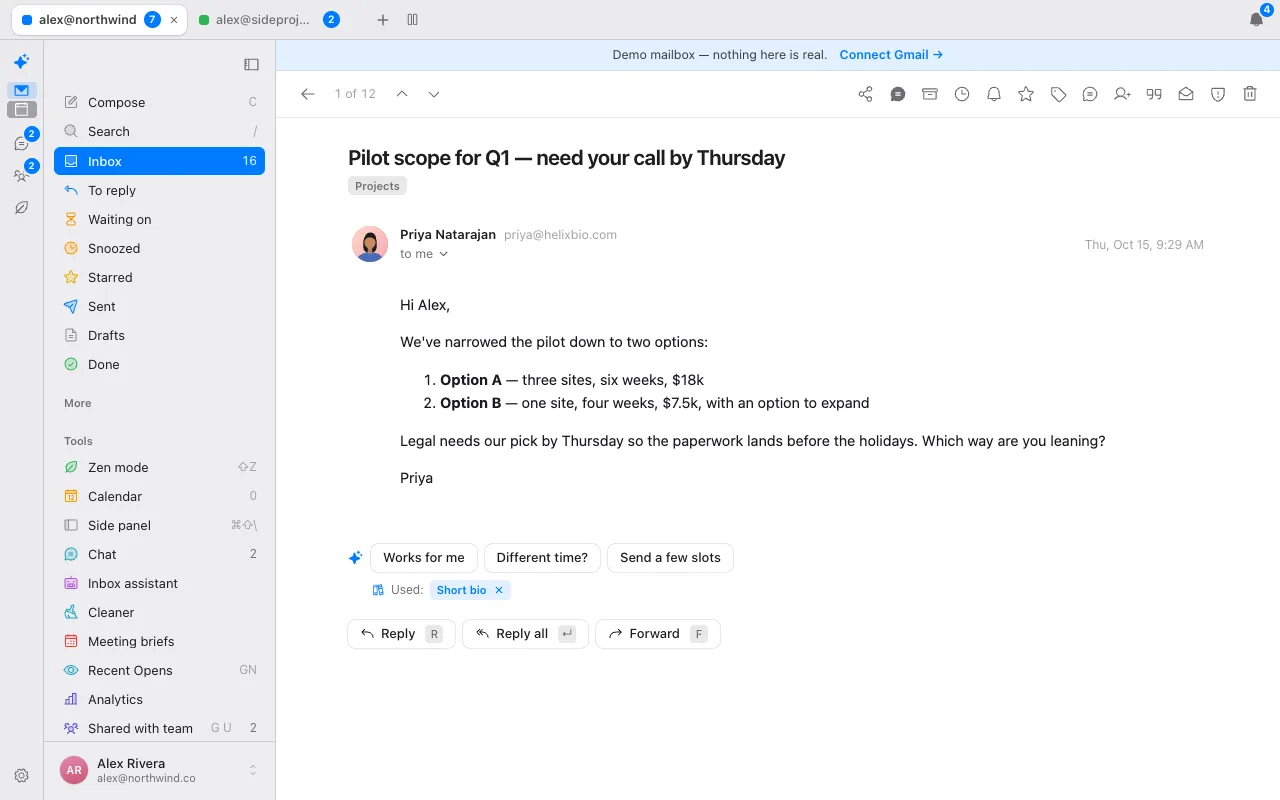Toggle split view icon next to the plus
The image size is (1280, 800).
tap(413, 20)
